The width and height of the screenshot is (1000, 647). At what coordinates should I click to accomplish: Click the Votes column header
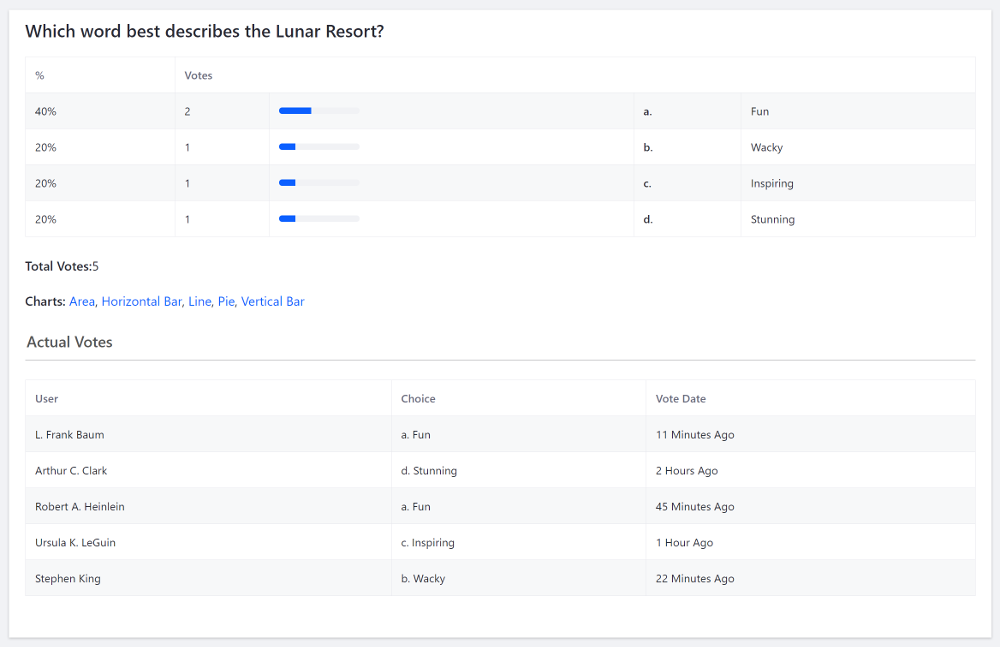[x=198, y=75]
